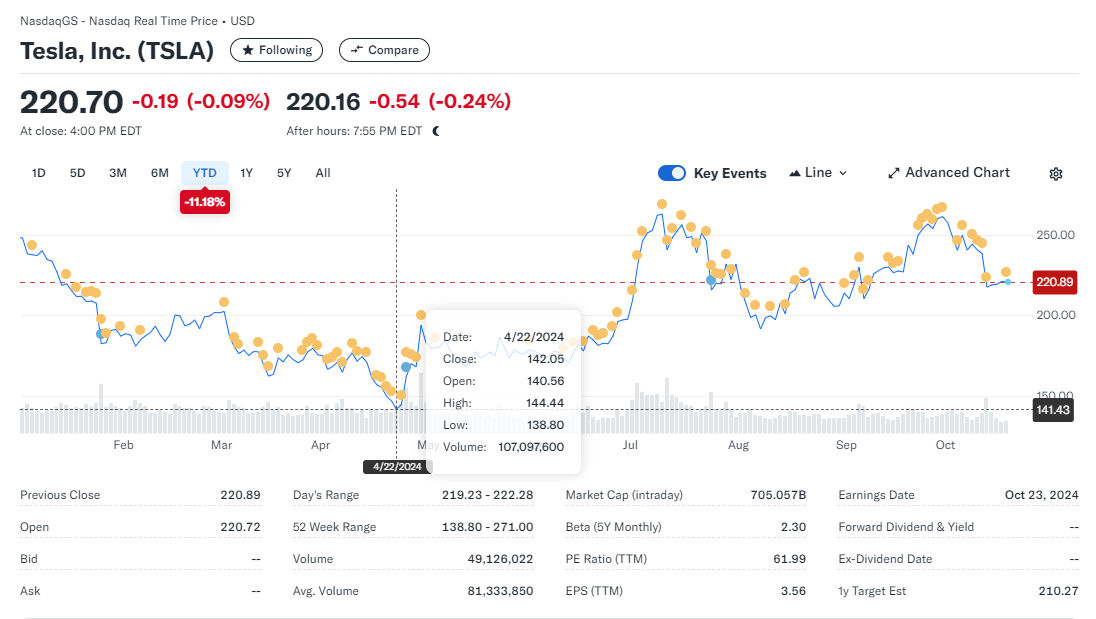The width and height of the screenshot is (1096, 619).
Task: Open chart settings gear icon
Action: (x=1055, y=174)
